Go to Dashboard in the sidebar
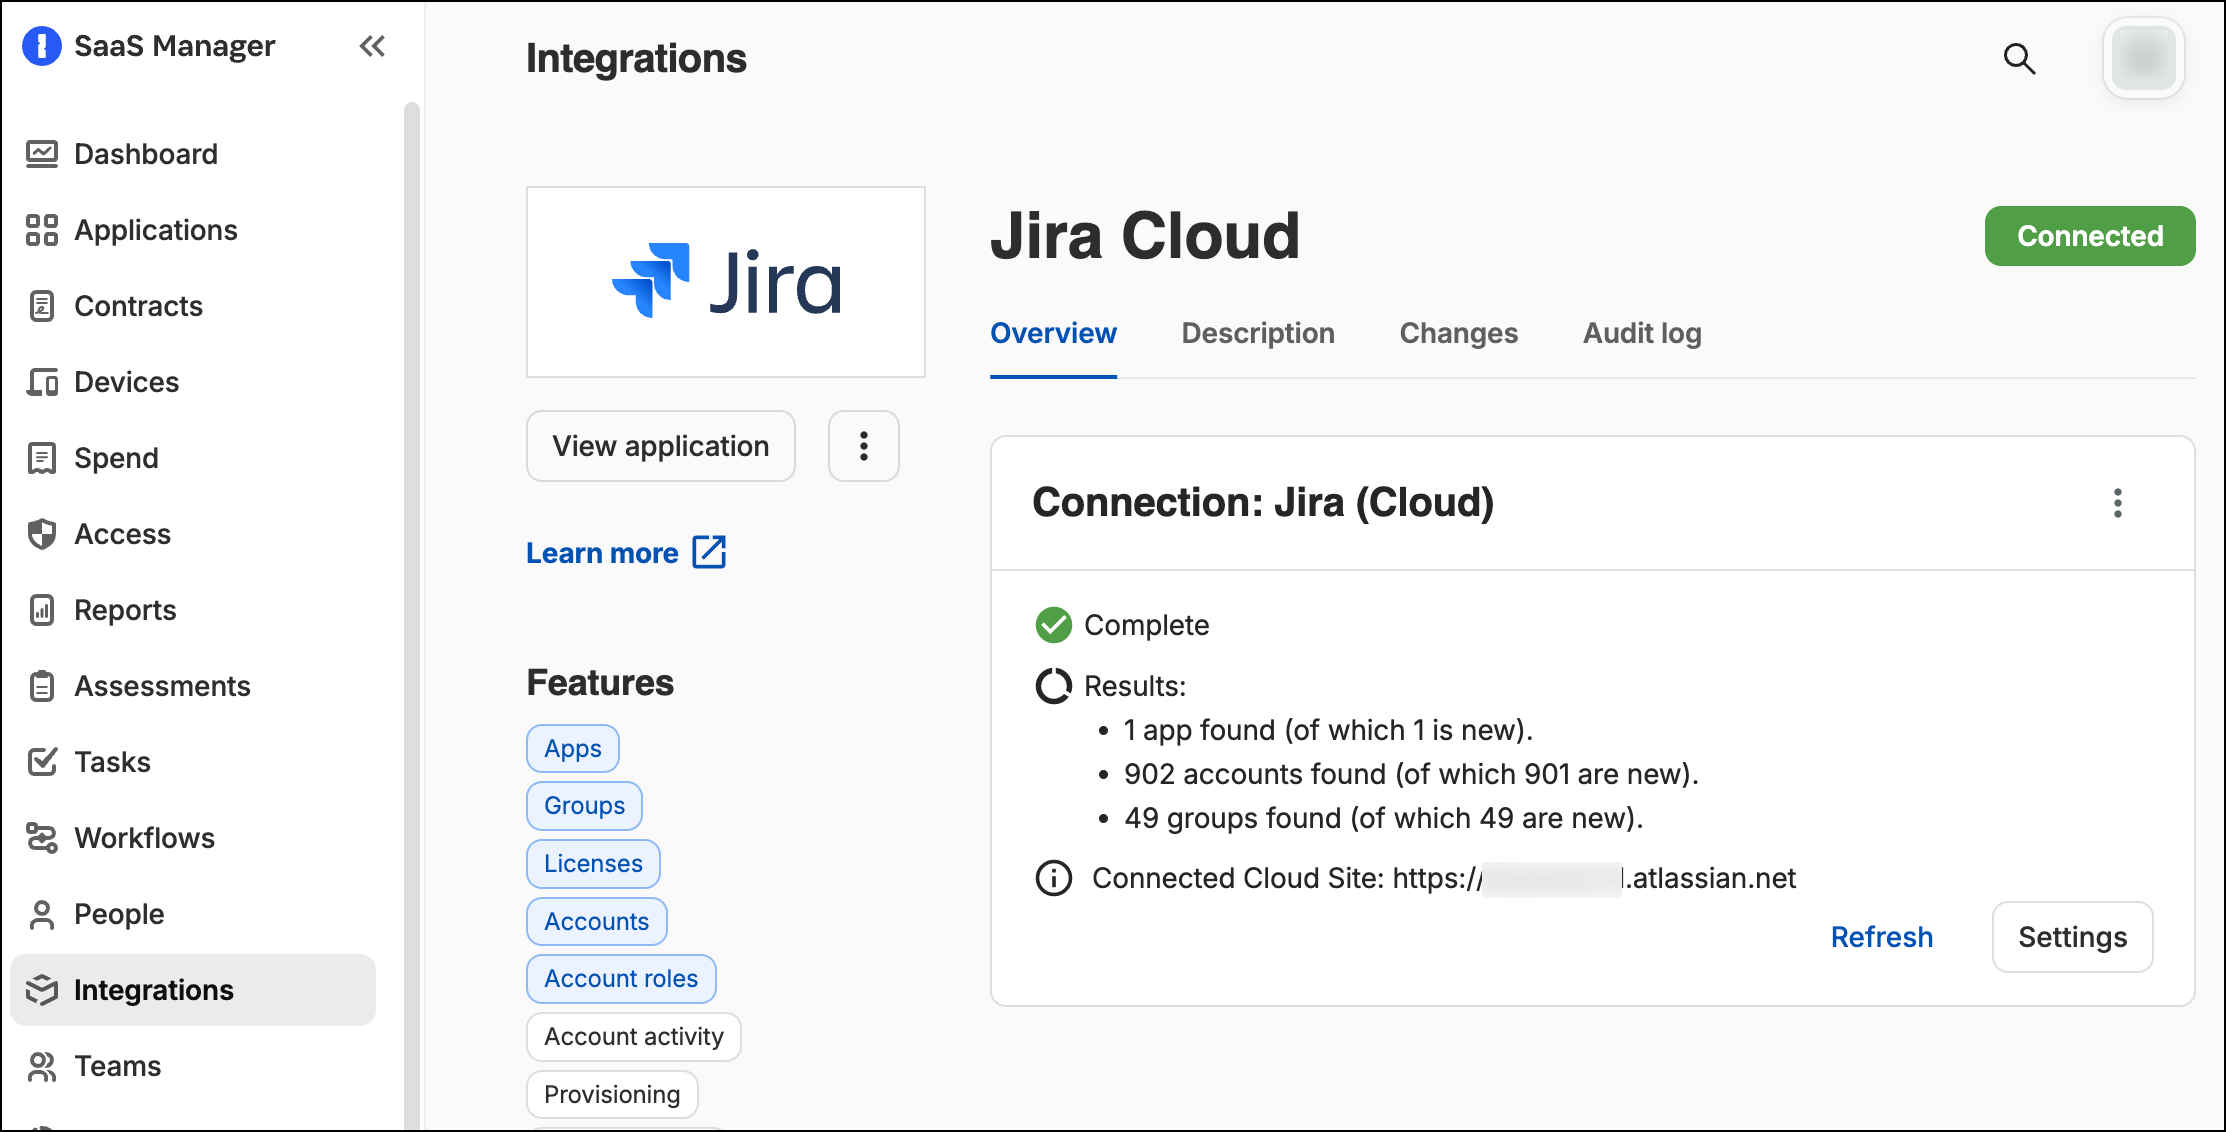The height and width of the screenshot is (1132, 2226). pos(146,154)
